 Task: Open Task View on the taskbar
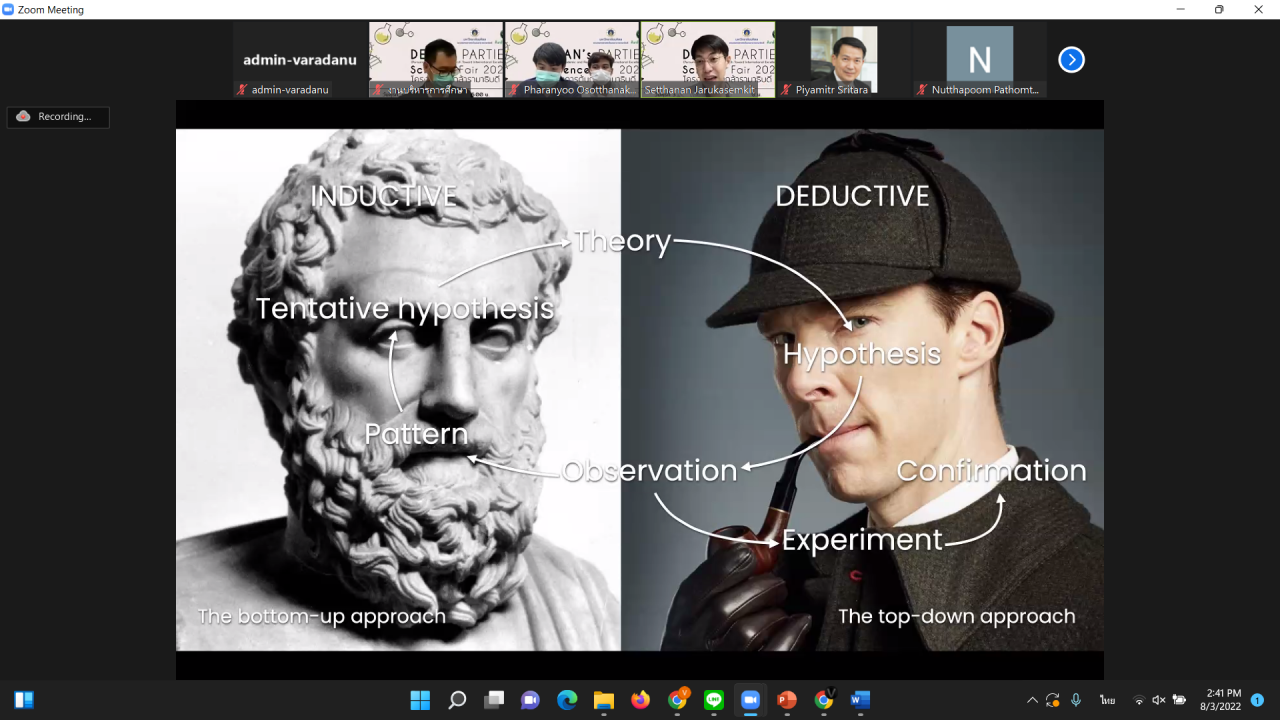[x=494, y=700]
